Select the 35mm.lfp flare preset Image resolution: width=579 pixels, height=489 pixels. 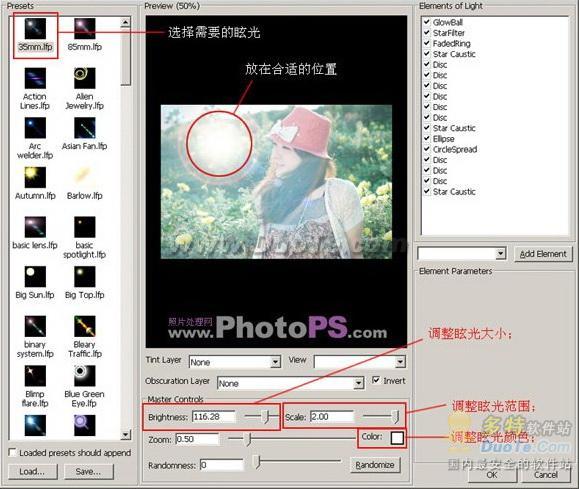point(35,34)
